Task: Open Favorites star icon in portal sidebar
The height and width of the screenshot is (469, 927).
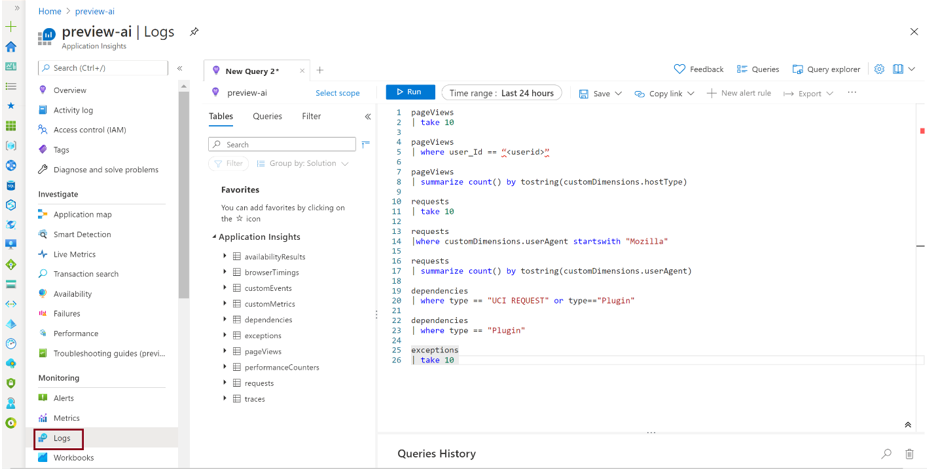Action: click(11, 106)
